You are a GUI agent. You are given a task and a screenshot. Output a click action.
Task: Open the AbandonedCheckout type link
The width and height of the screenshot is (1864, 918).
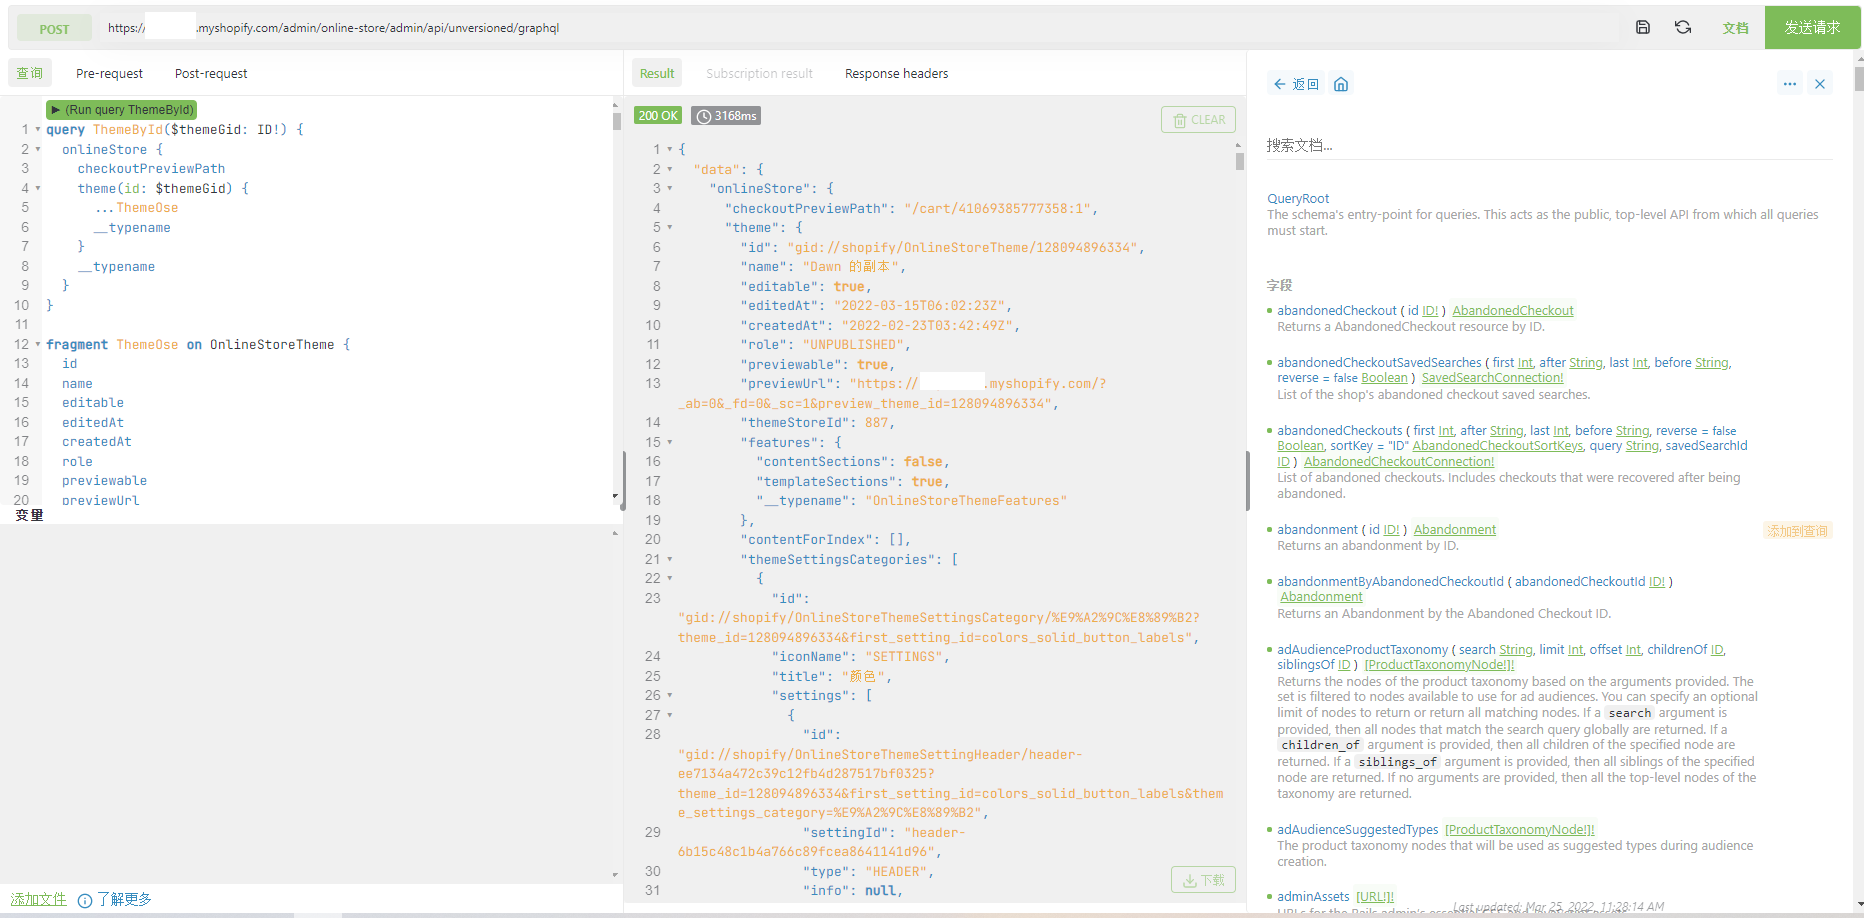[x=1512, y=311]
